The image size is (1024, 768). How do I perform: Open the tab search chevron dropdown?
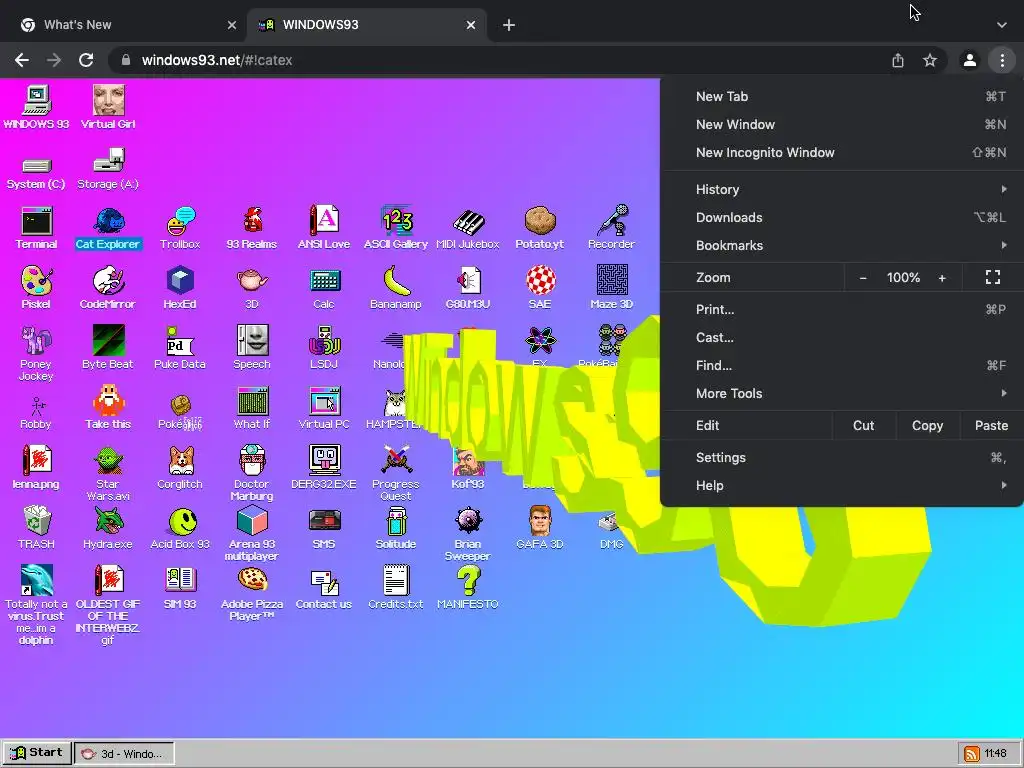(1002, 25)
